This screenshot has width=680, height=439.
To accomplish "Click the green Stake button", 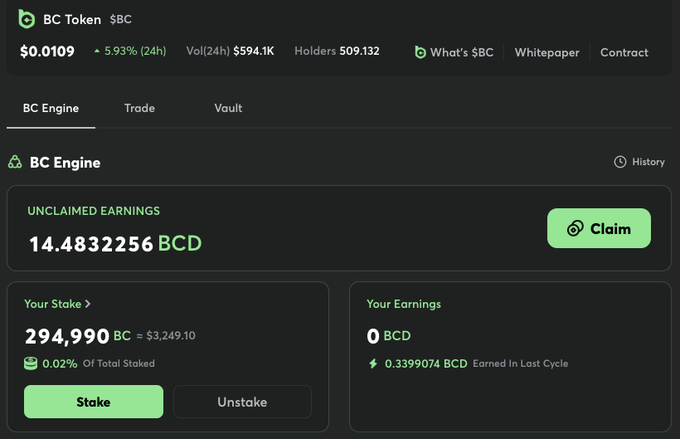I will click(x=94, y=402).
